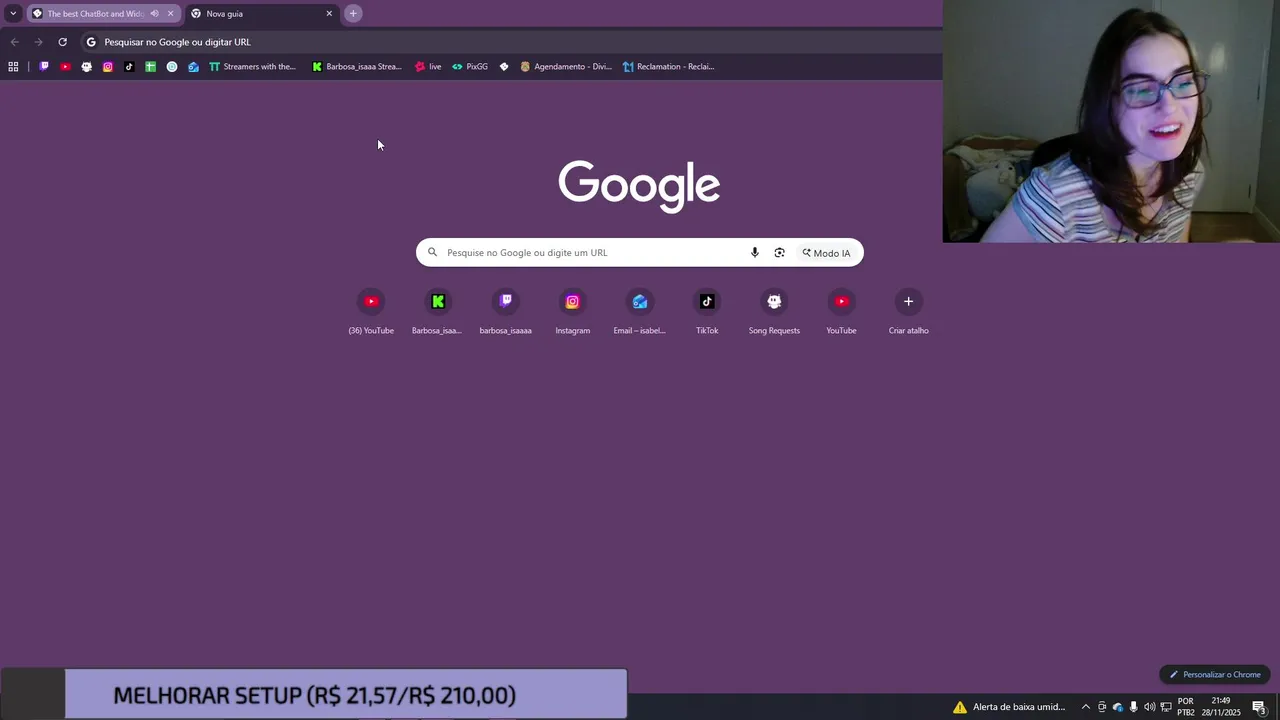This screenshot has height=720, width=1280.
Task: Open the PixGG bookmark
Action: tap(470, 67)
